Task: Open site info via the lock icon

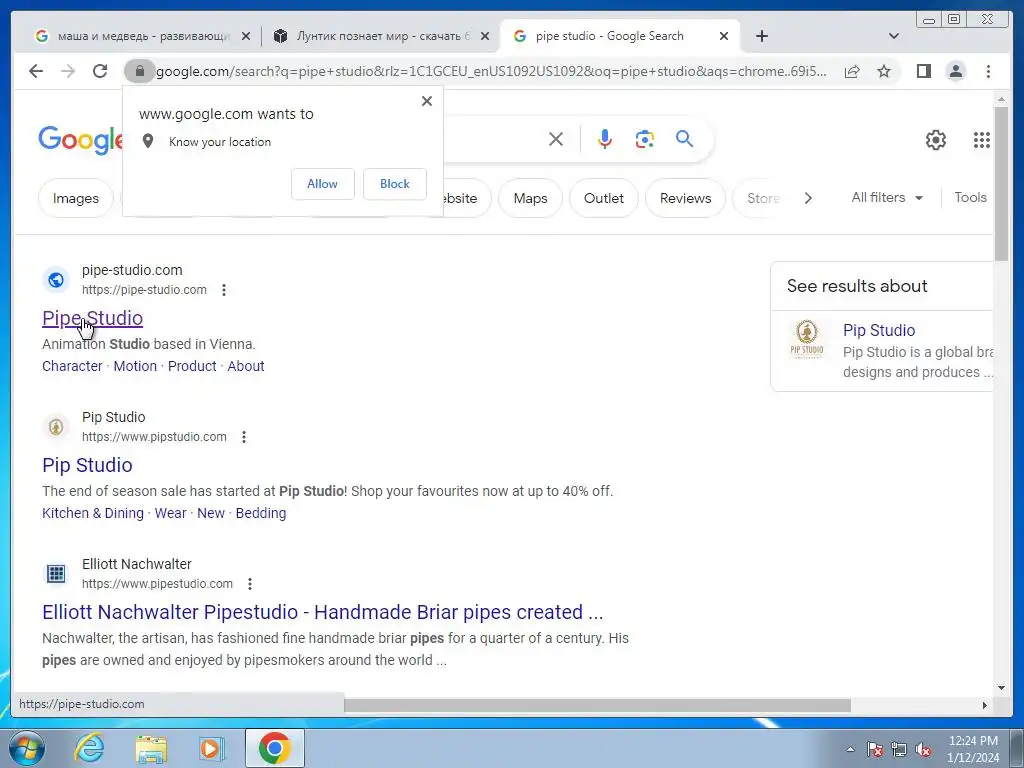Action: (x=139, y=71)
